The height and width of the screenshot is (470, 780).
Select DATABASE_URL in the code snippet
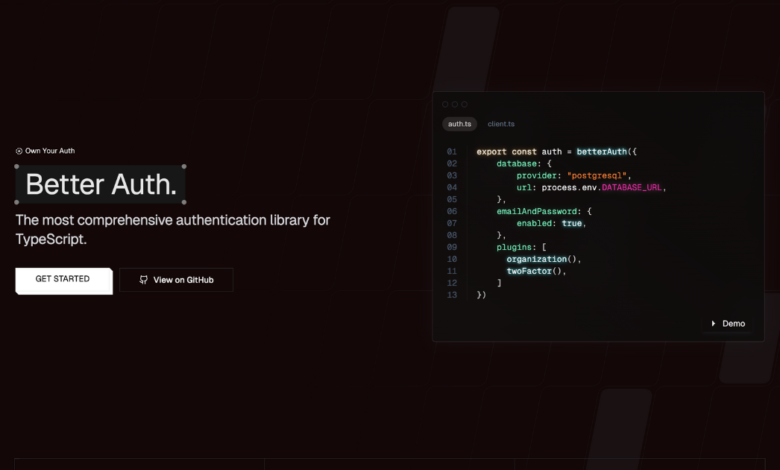pyautogui.click(x=633, y=187)
